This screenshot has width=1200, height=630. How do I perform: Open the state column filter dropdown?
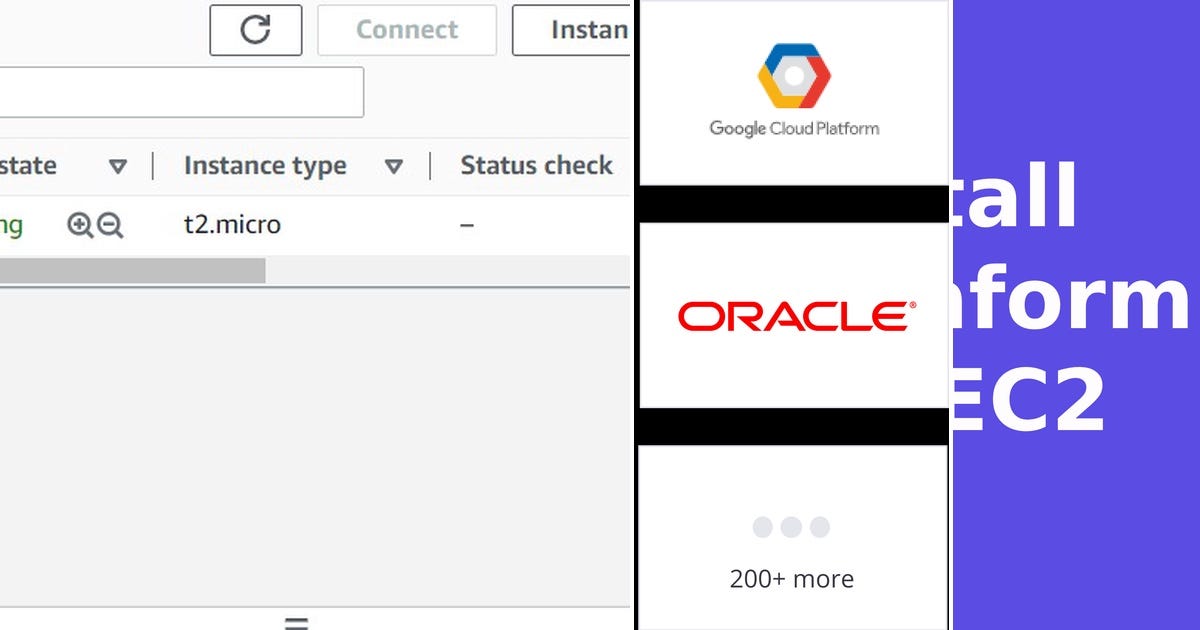pos(117,166)
